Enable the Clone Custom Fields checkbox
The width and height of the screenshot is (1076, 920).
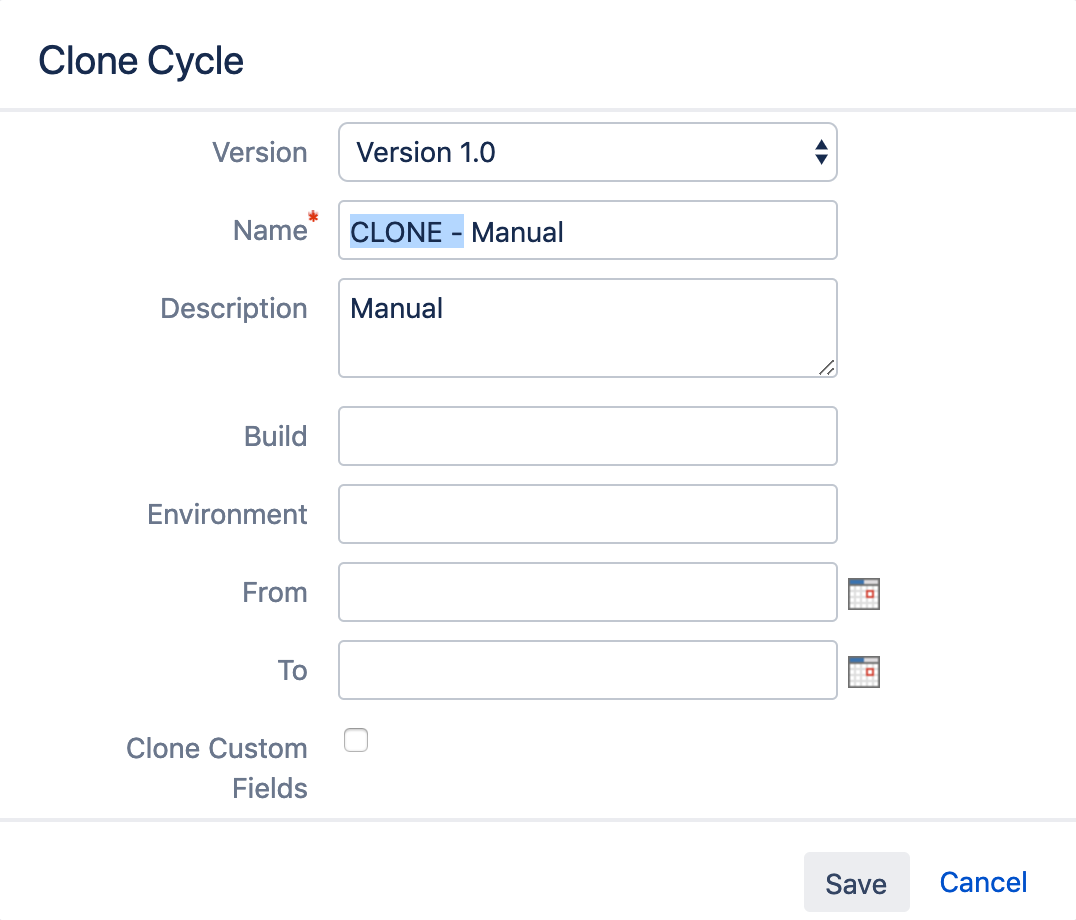tap(356, 740)
